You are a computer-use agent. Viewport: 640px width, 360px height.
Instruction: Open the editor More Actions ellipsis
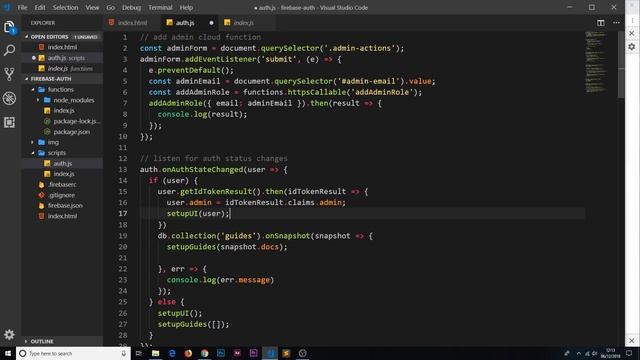click(616, 23)
